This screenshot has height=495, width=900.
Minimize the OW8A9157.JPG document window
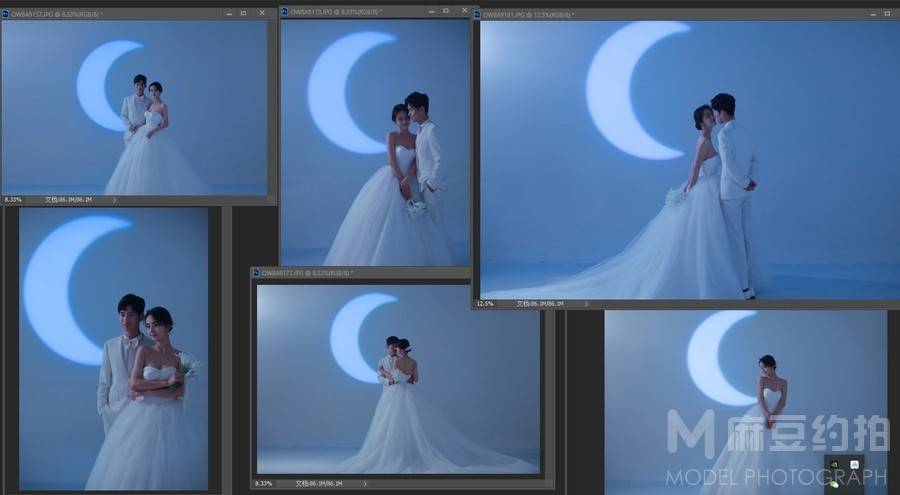coord(229,13)
